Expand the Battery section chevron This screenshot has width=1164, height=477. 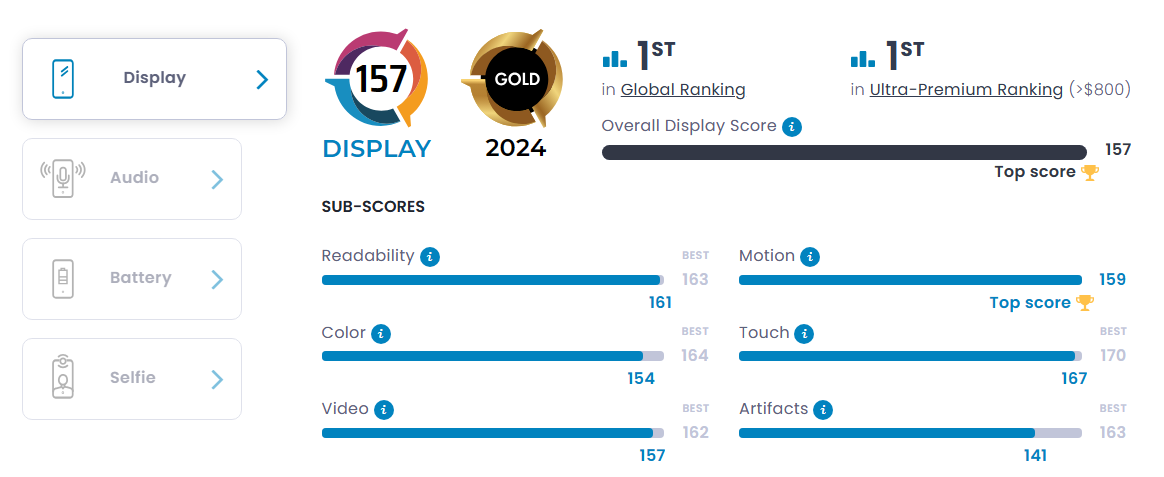pos(218,280)
